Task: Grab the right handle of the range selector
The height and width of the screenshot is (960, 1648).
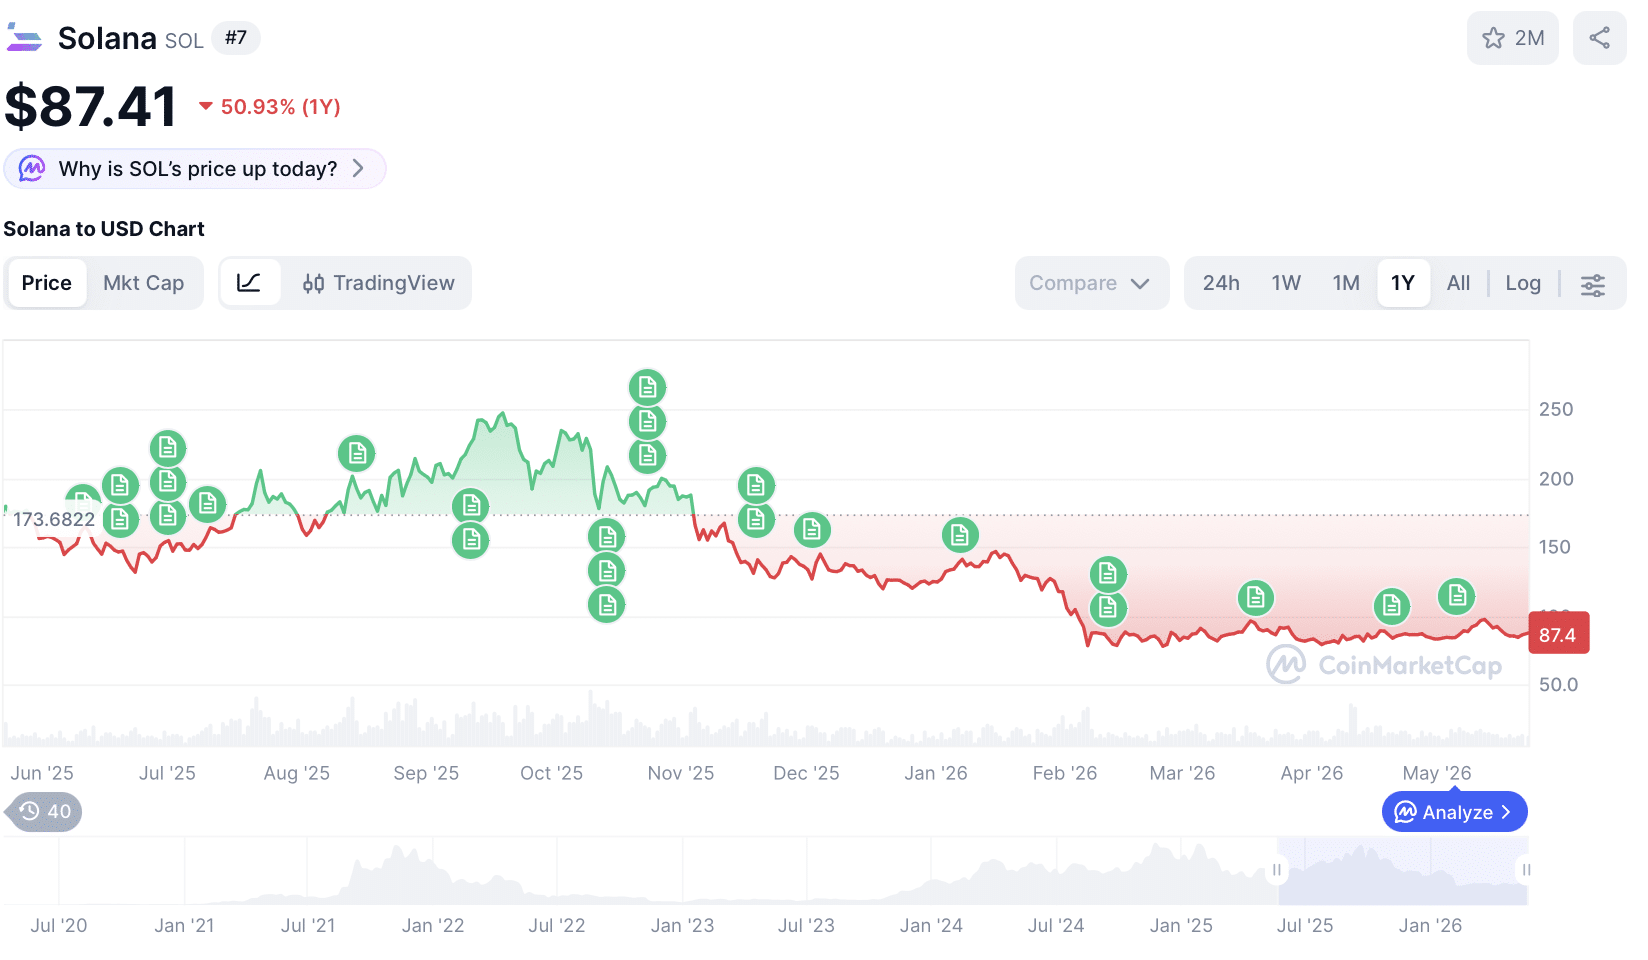Action: click(x=1526, y=870)
